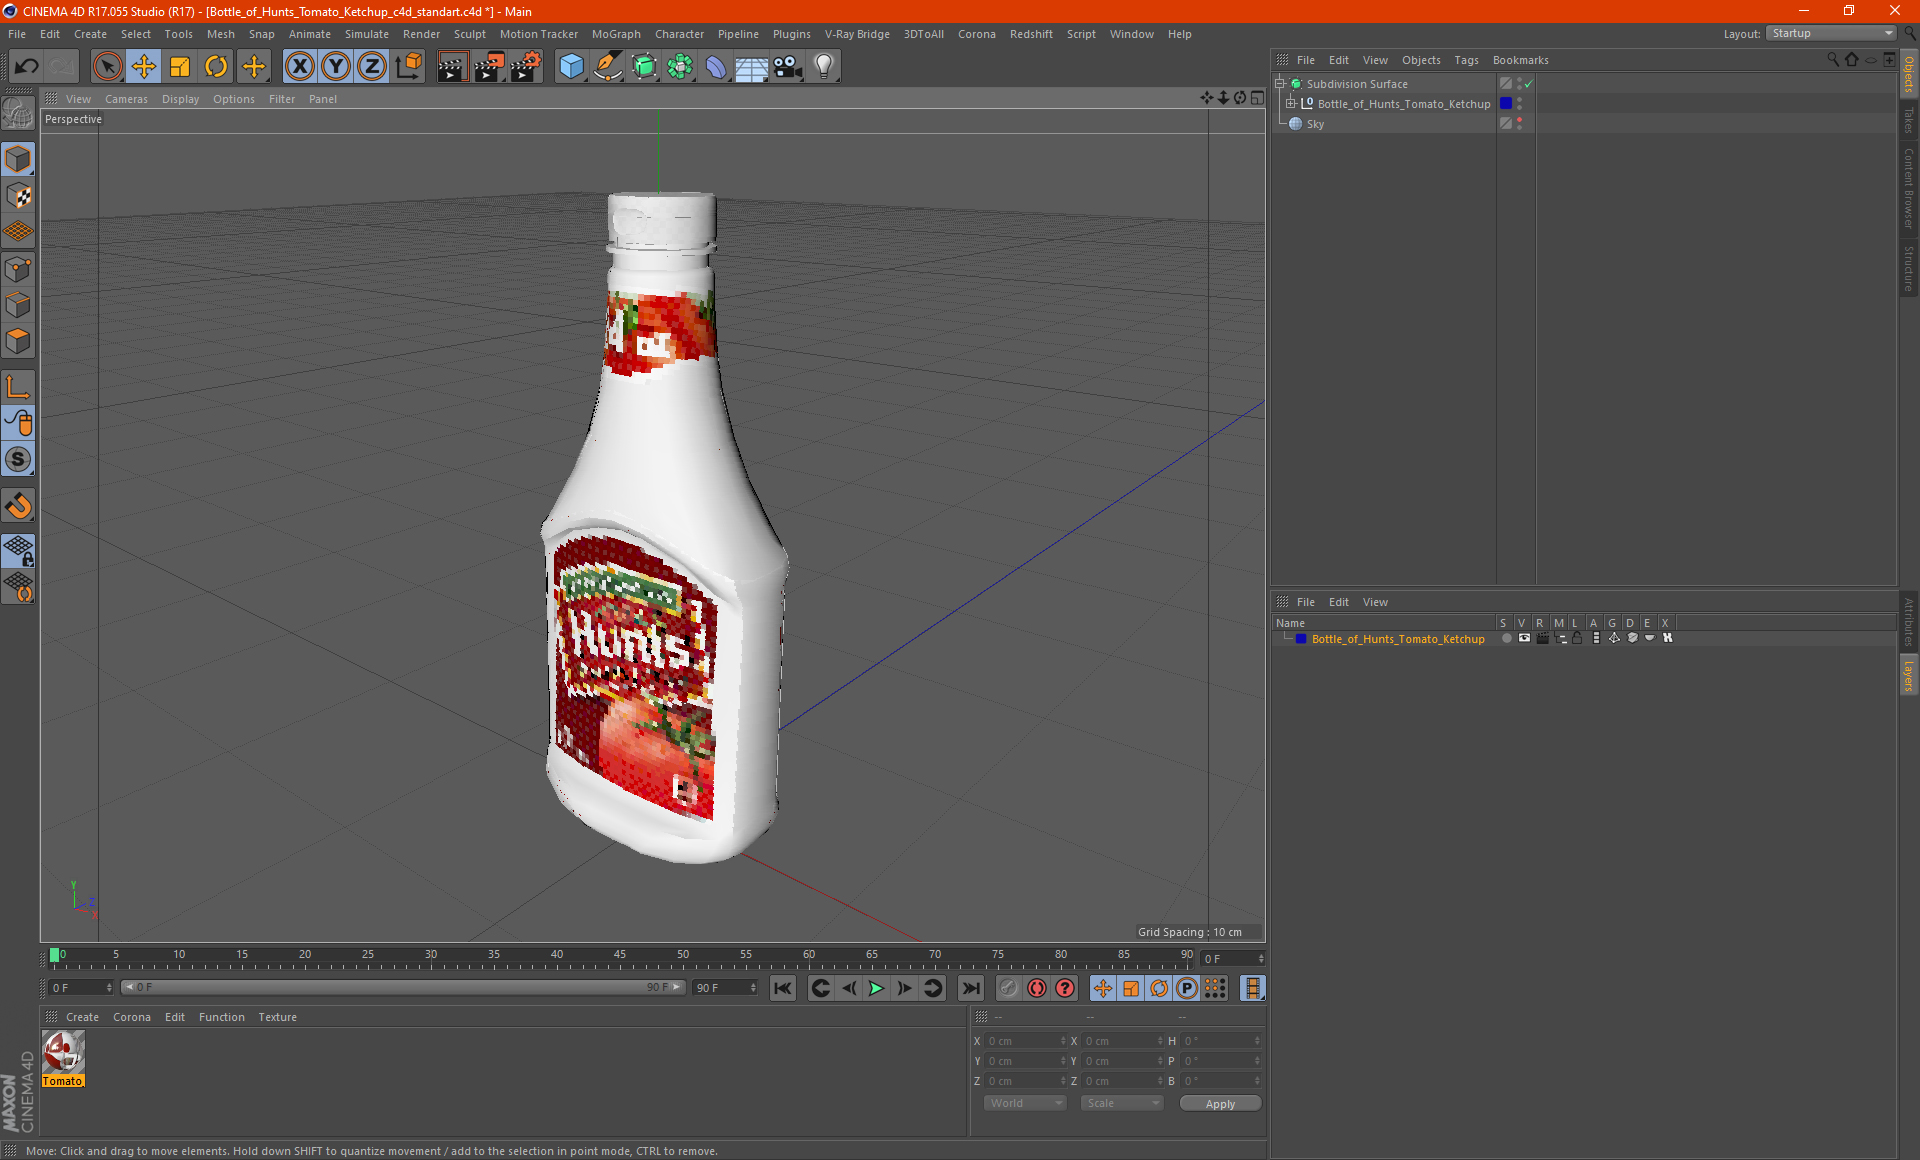Open the Array modeling objects icon

(x=680, y=67)
